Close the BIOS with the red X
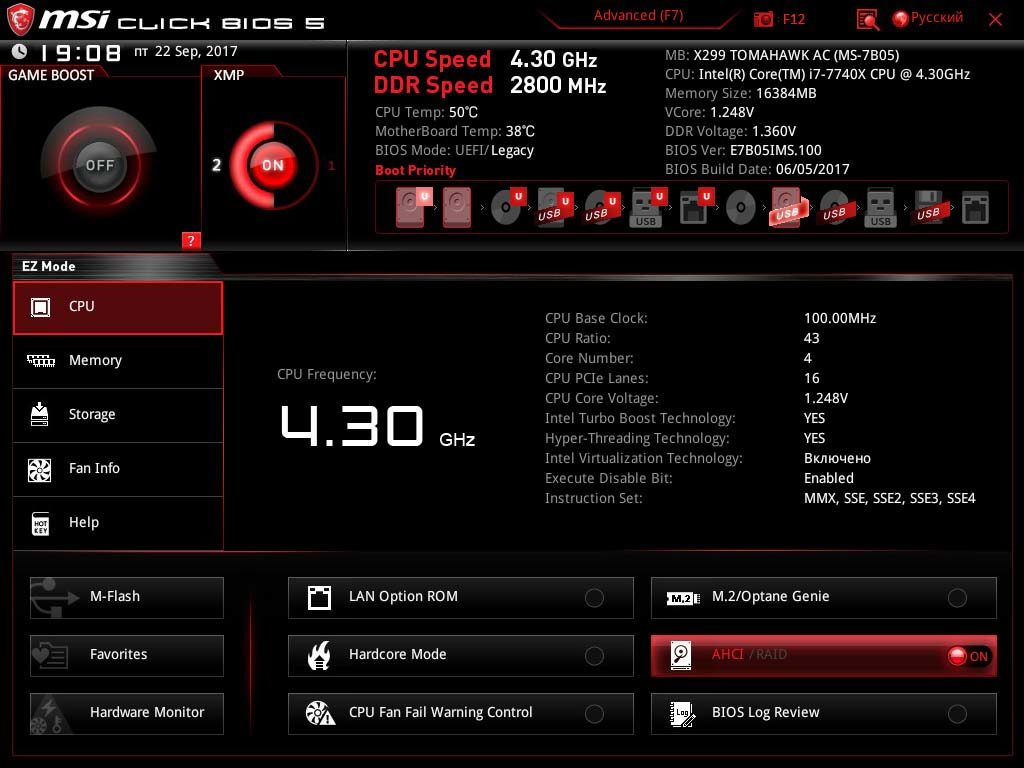Viewport: 1024px width, 768px height. pyautogui.click(x=995, y=20)
